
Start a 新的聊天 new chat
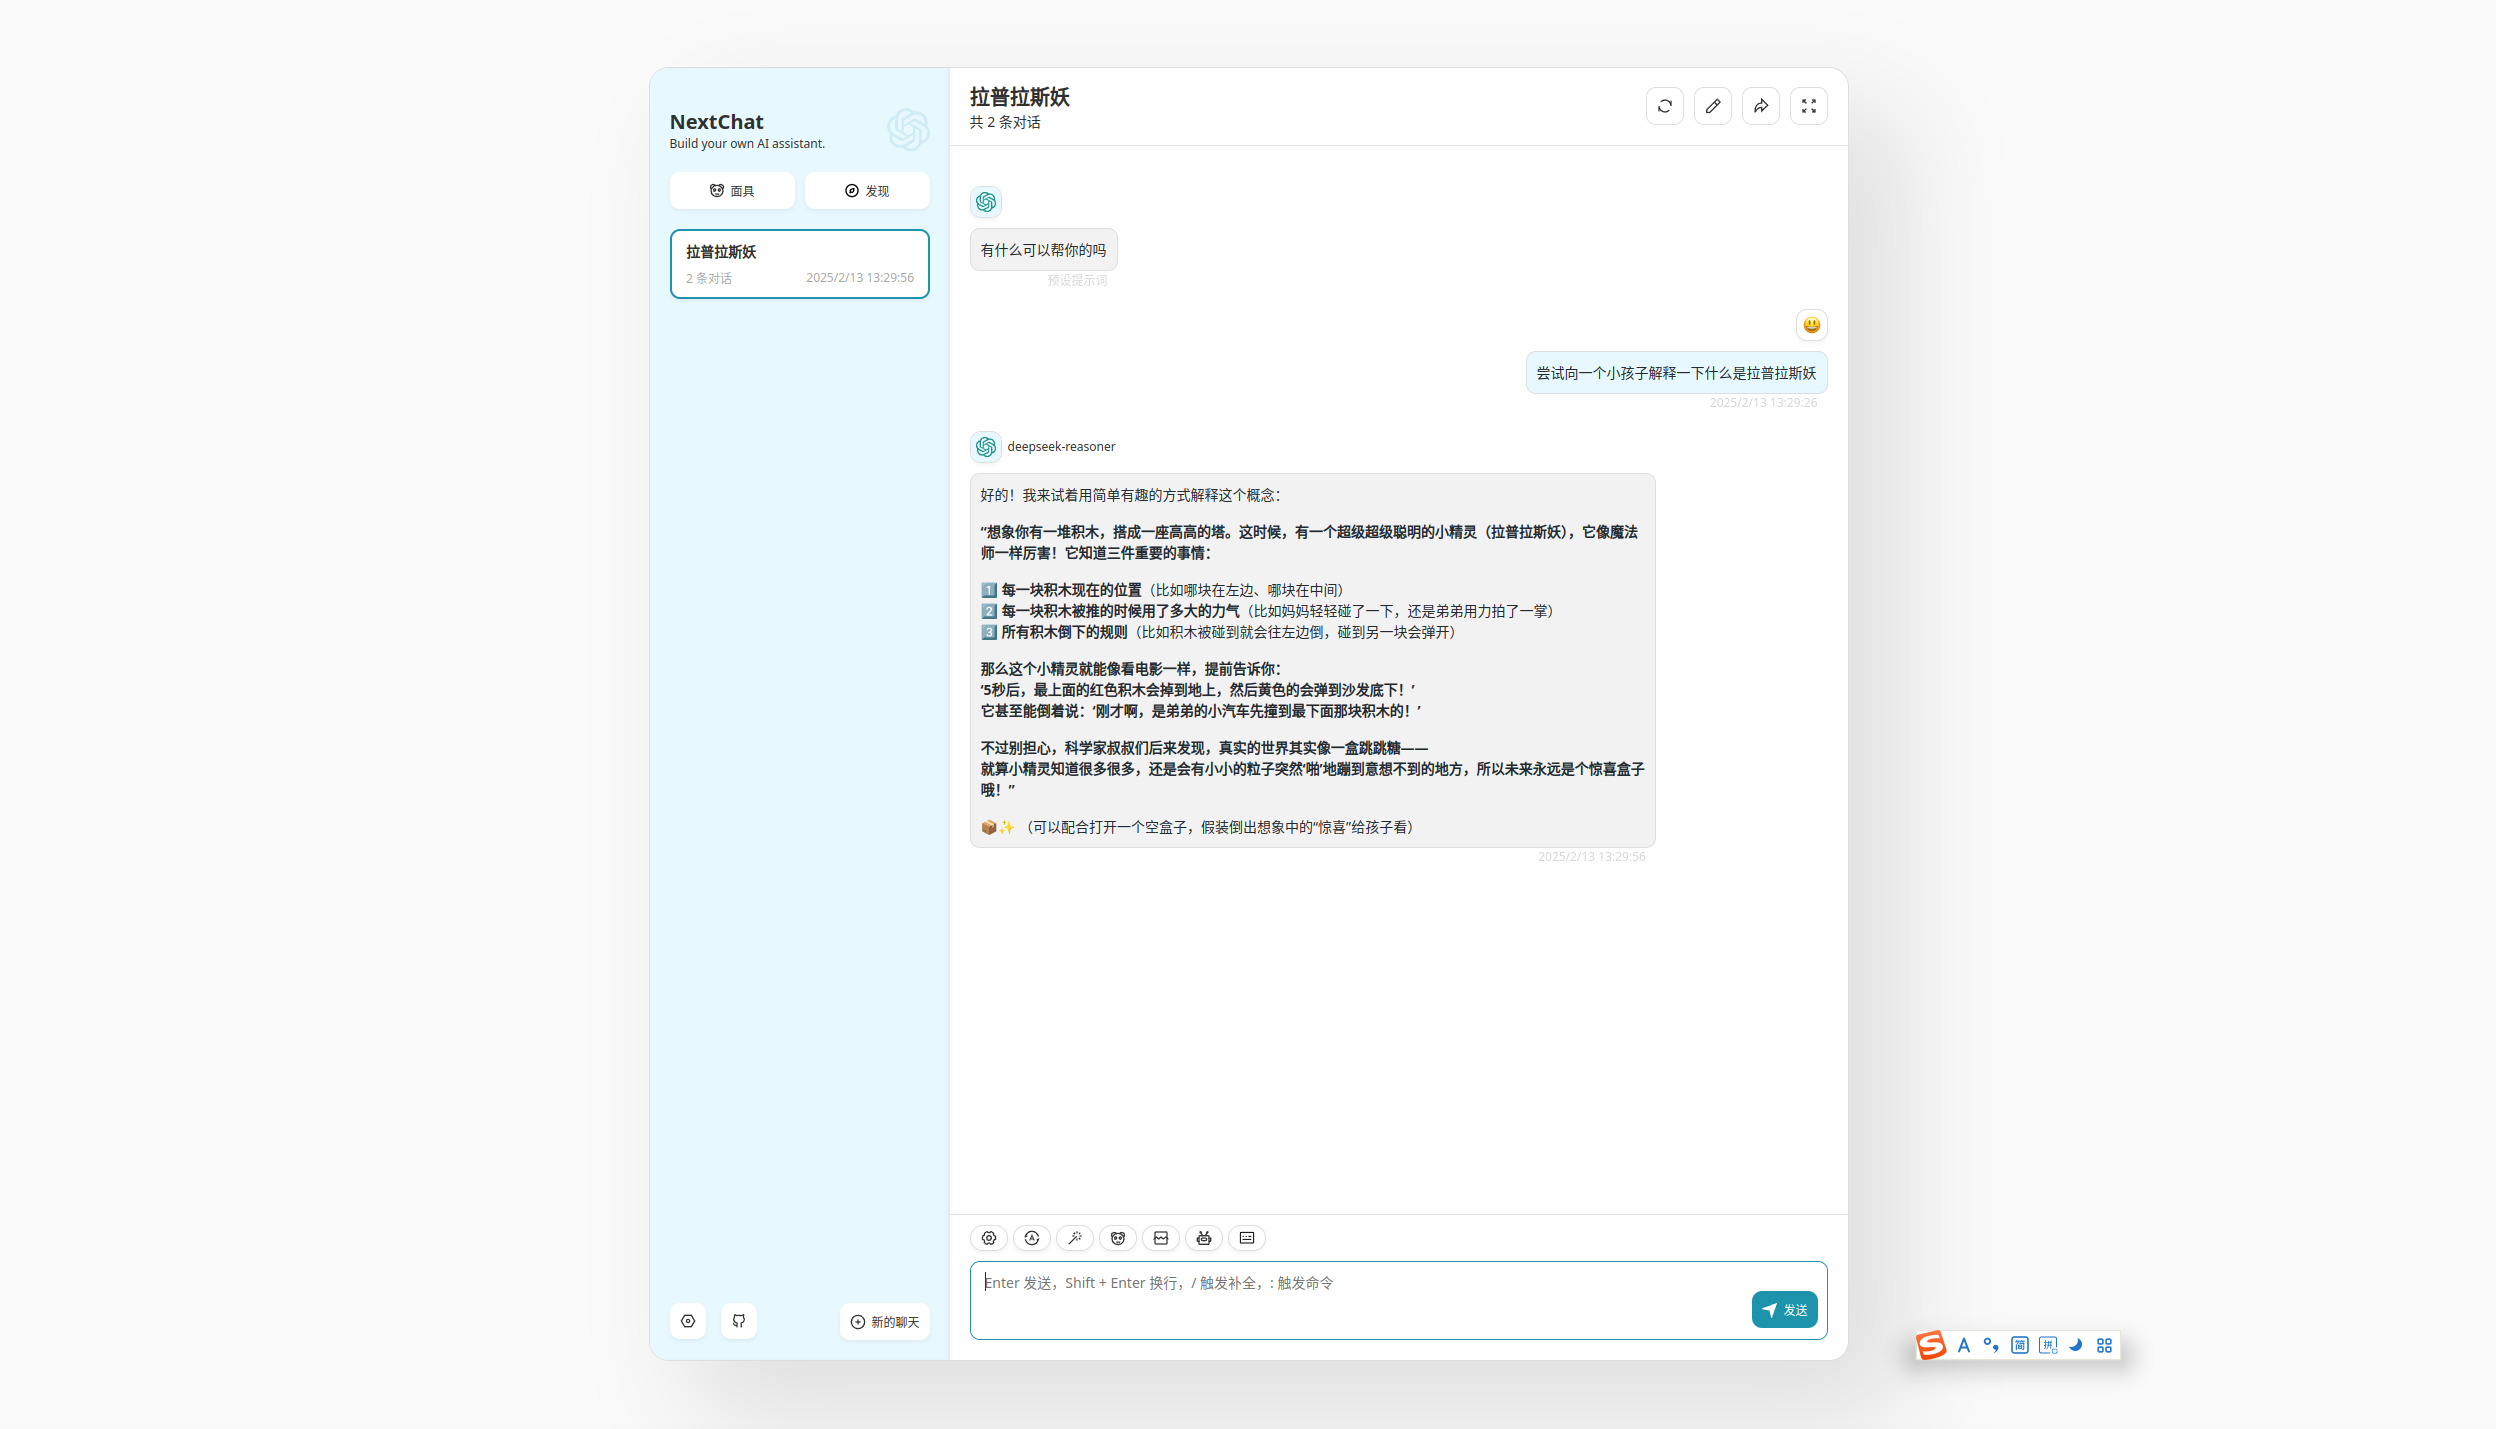point(884,1322)
